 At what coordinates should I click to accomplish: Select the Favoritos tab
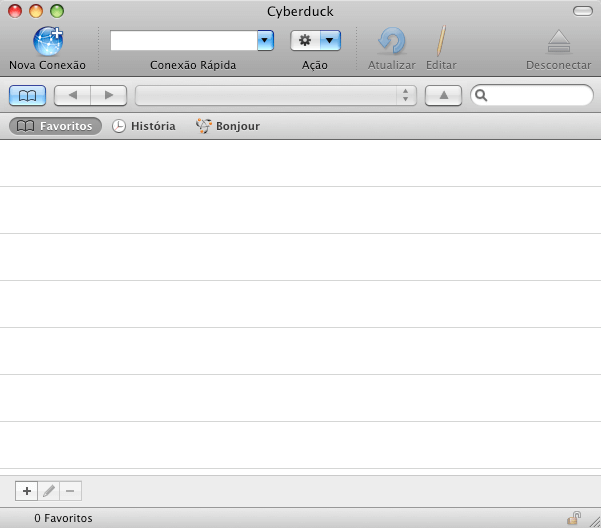[55, 126]
